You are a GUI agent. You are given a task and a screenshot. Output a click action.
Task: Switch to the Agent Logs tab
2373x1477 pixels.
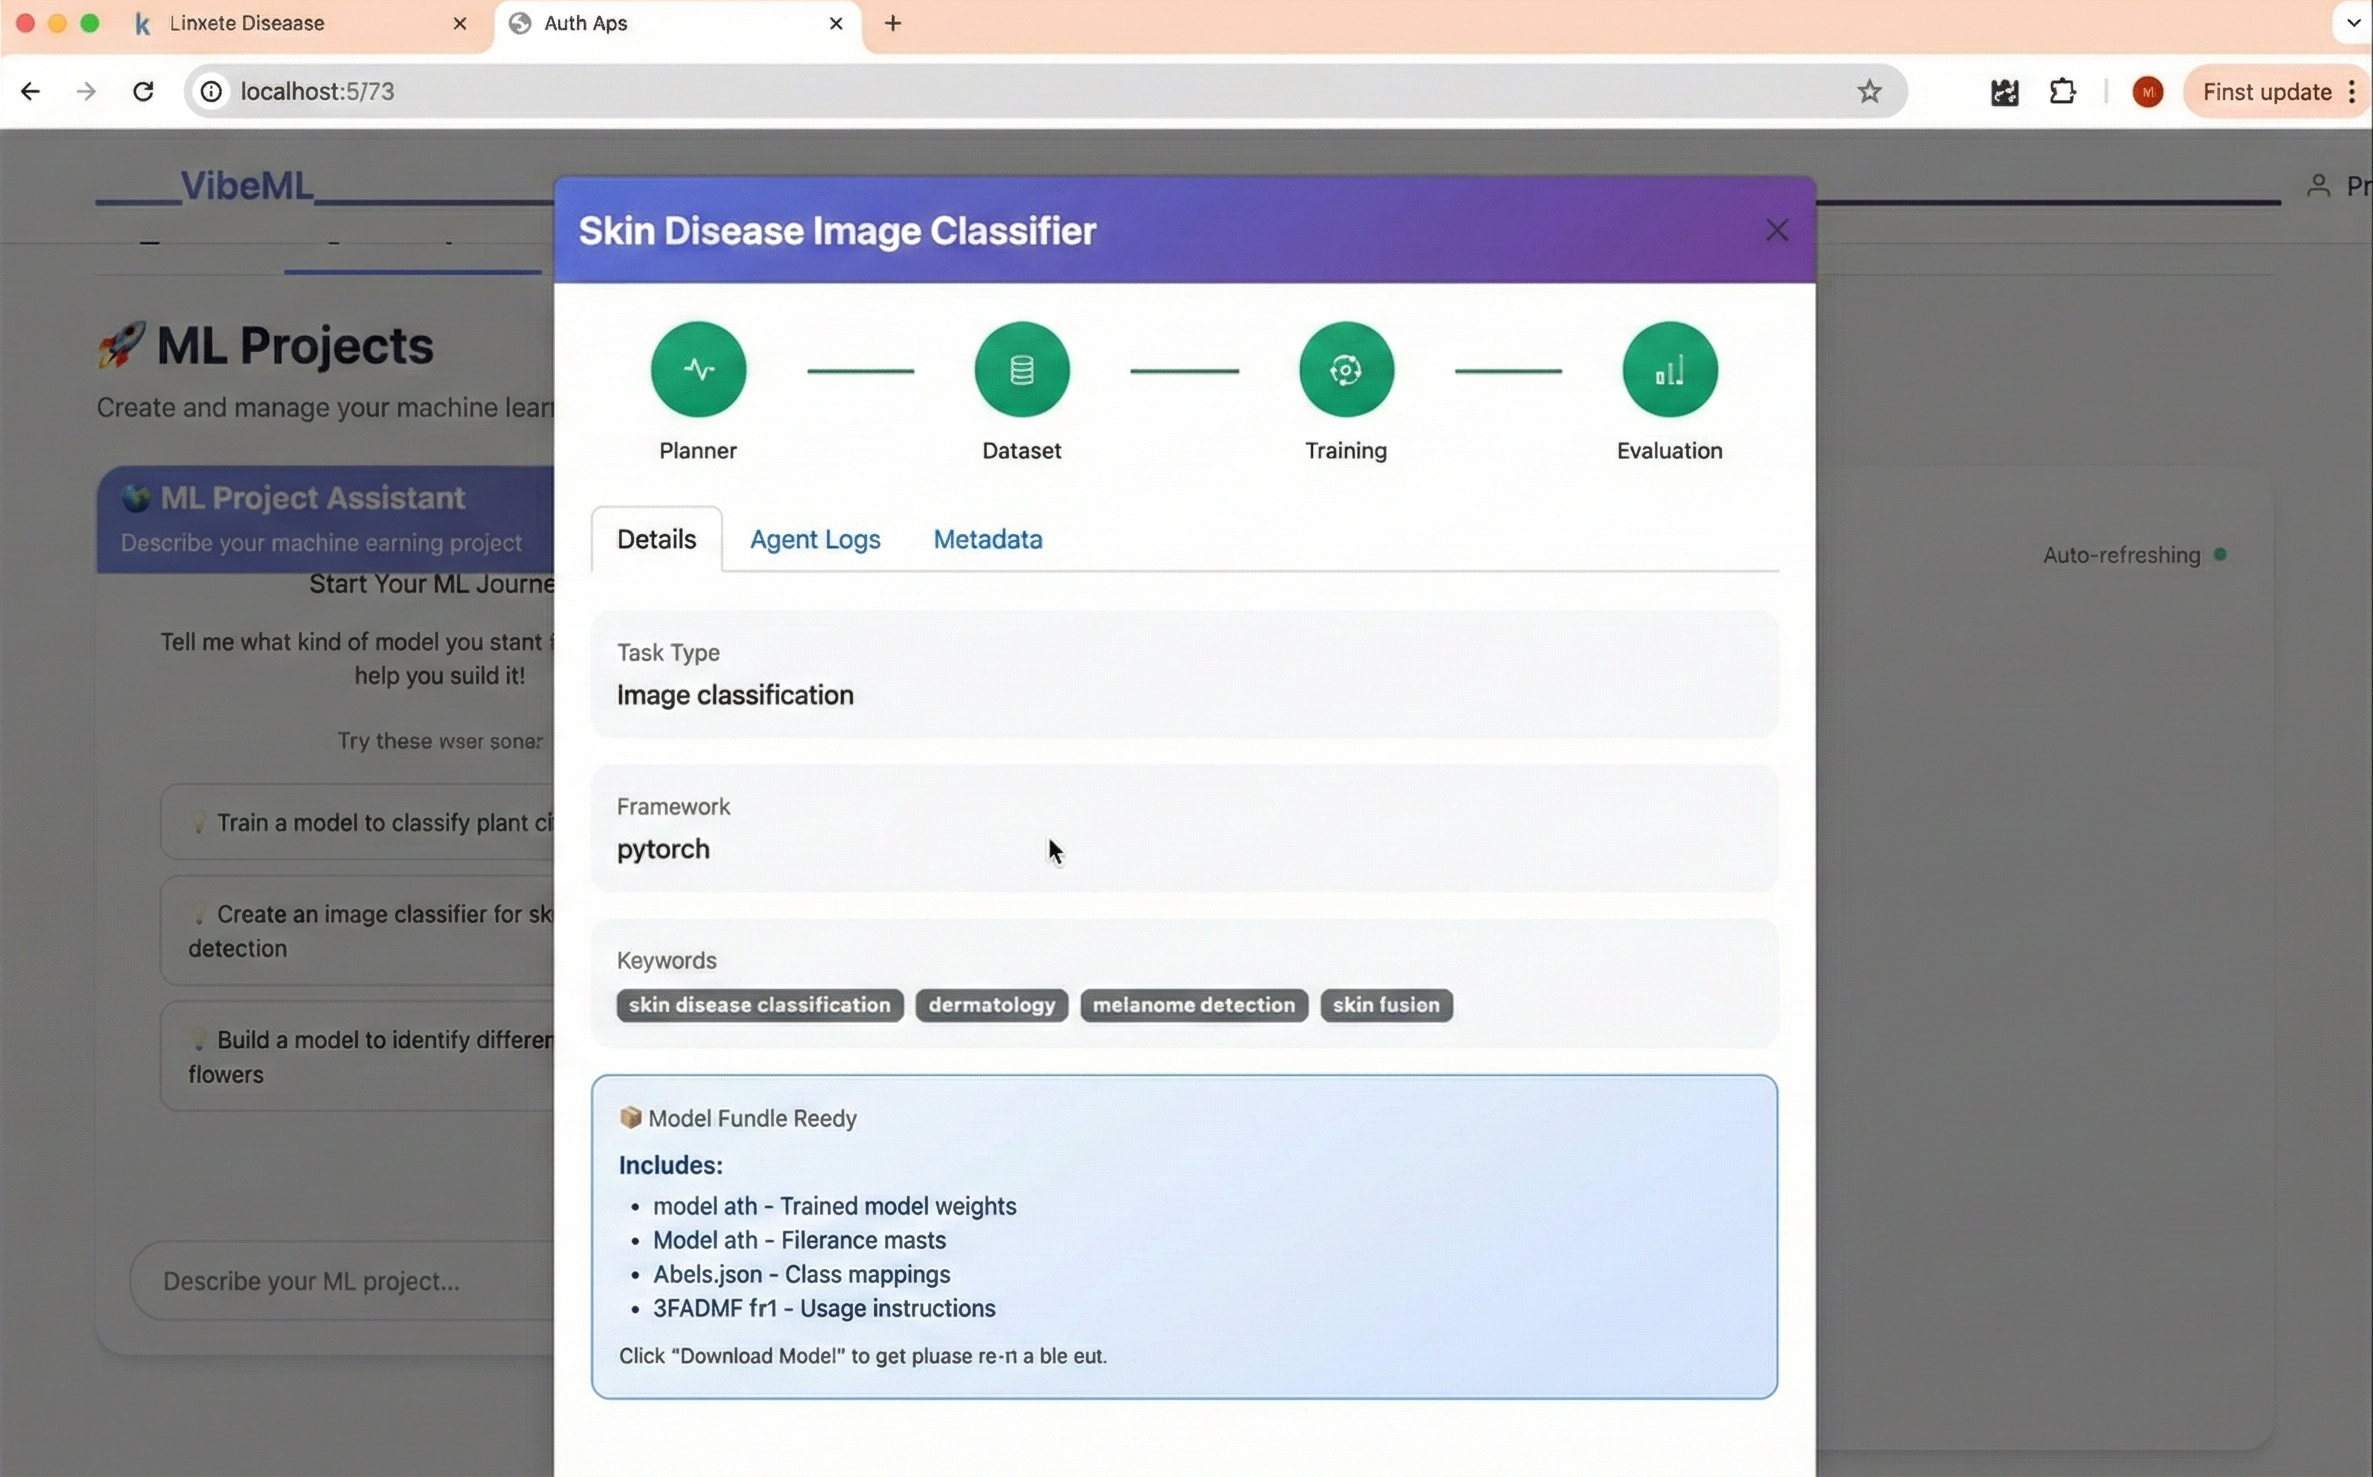814,539
